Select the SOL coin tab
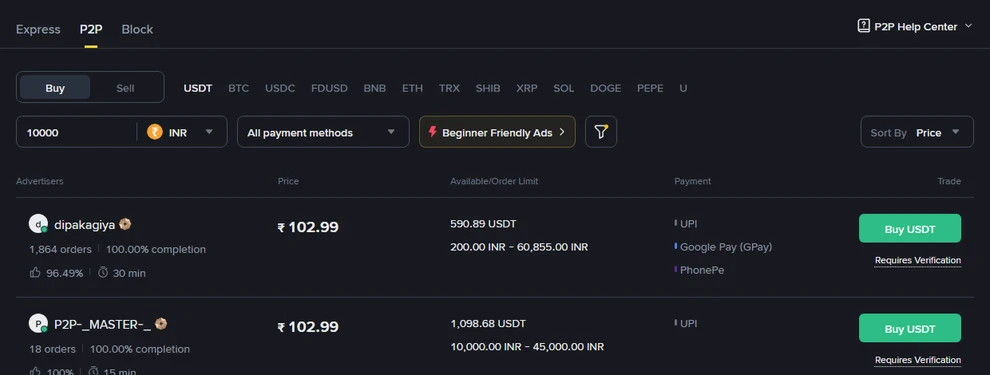Image resolution: width=990 pixels, height=375 pixels. click(564, 88)
